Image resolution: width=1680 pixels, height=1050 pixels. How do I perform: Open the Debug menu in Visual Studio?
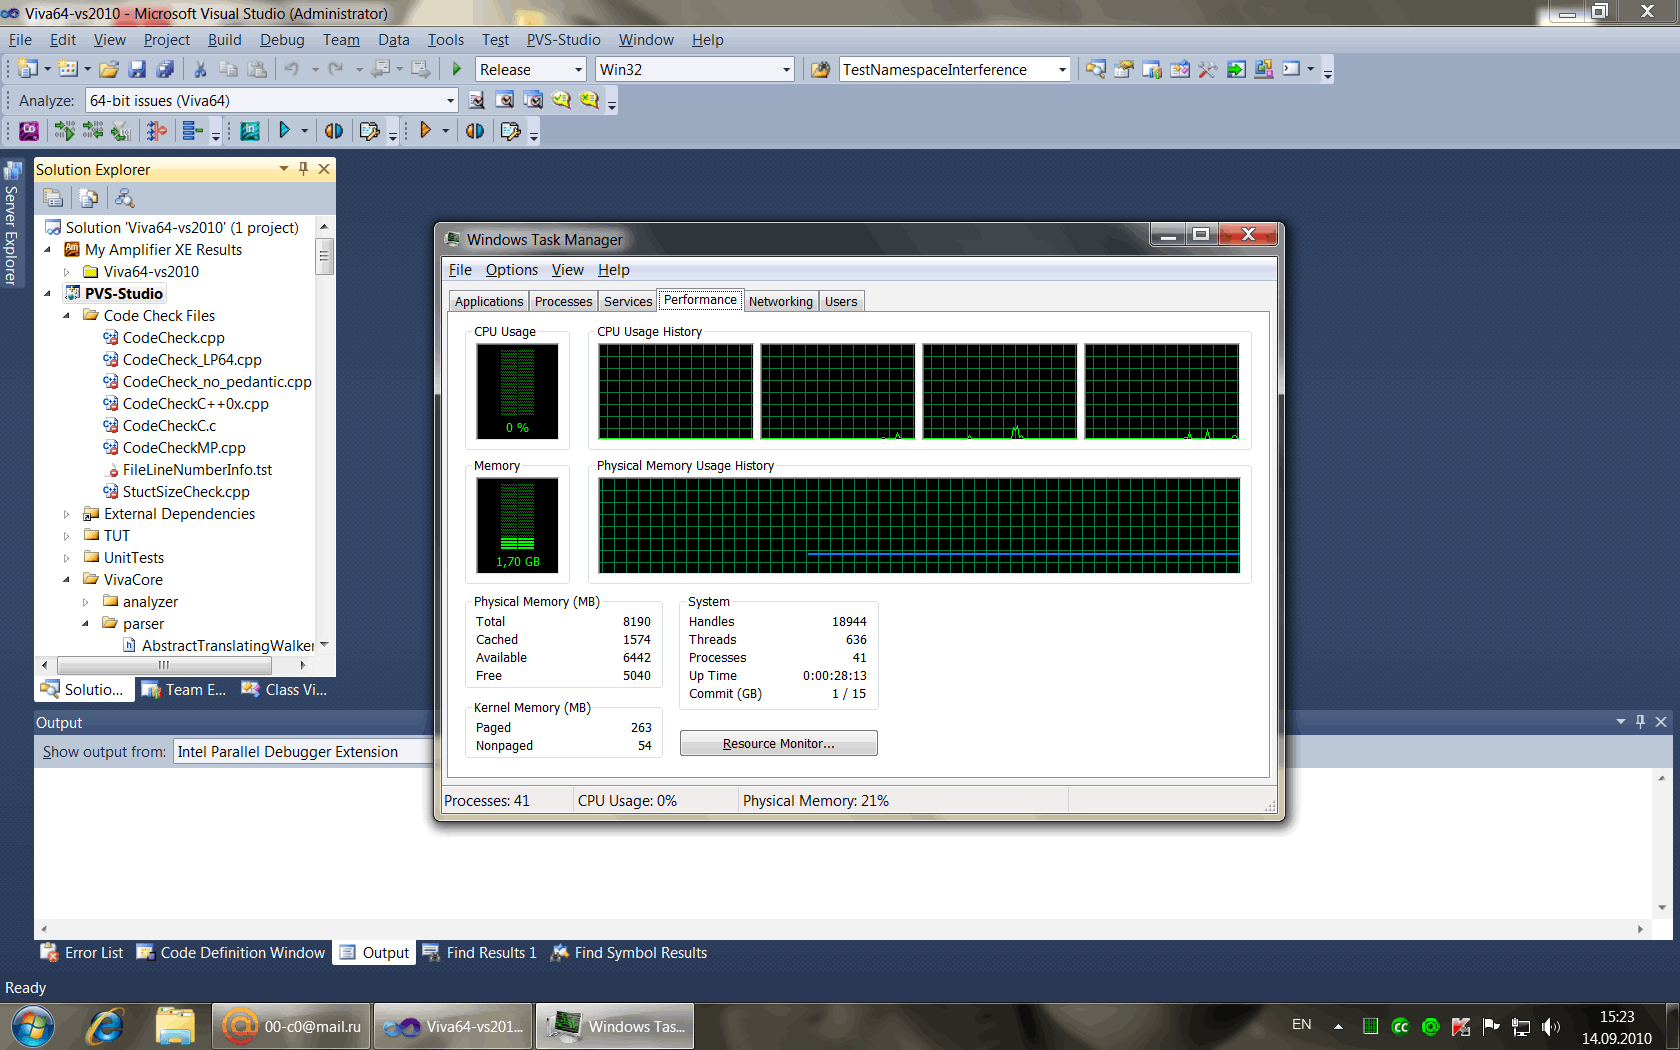[x=282, y=40]
